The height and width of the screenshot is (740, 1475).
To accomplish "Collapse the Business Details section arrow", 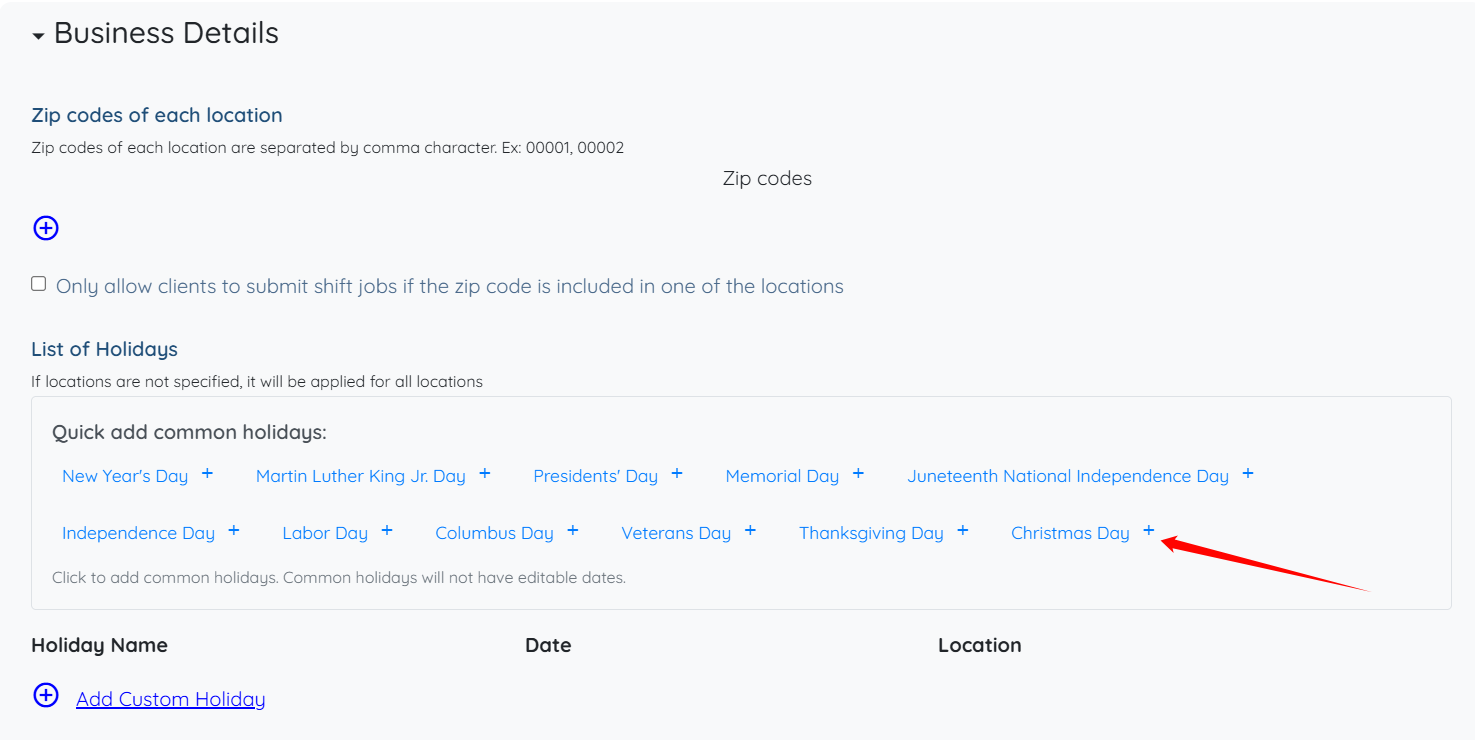I will 38,36.
